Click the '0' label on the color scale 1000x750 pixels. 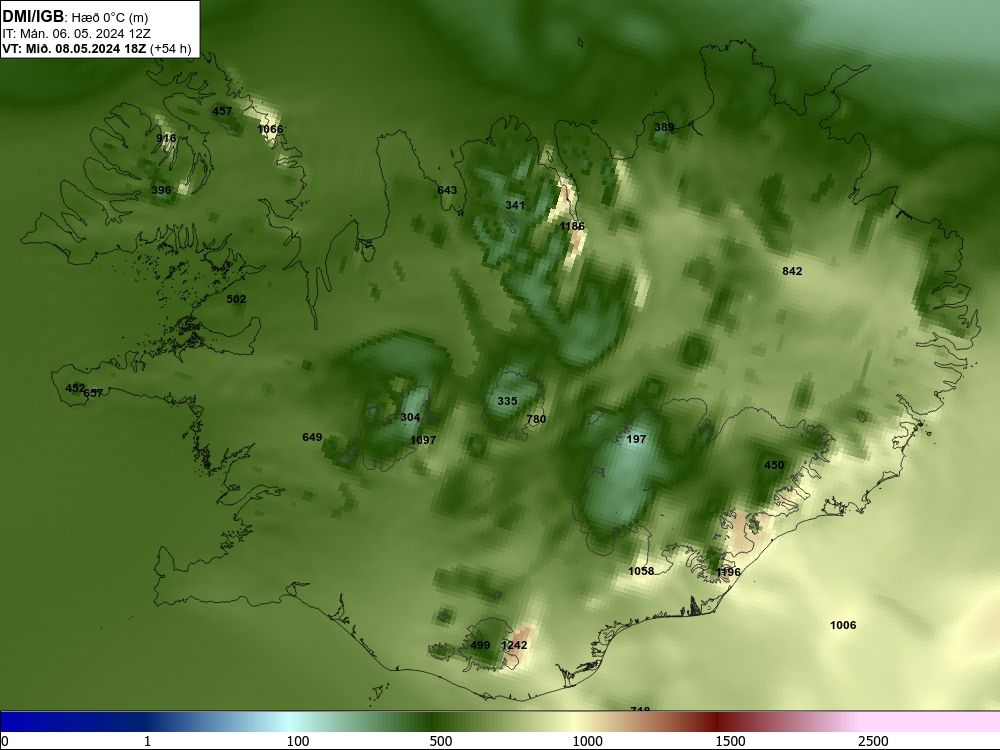[x=5, y=741]
